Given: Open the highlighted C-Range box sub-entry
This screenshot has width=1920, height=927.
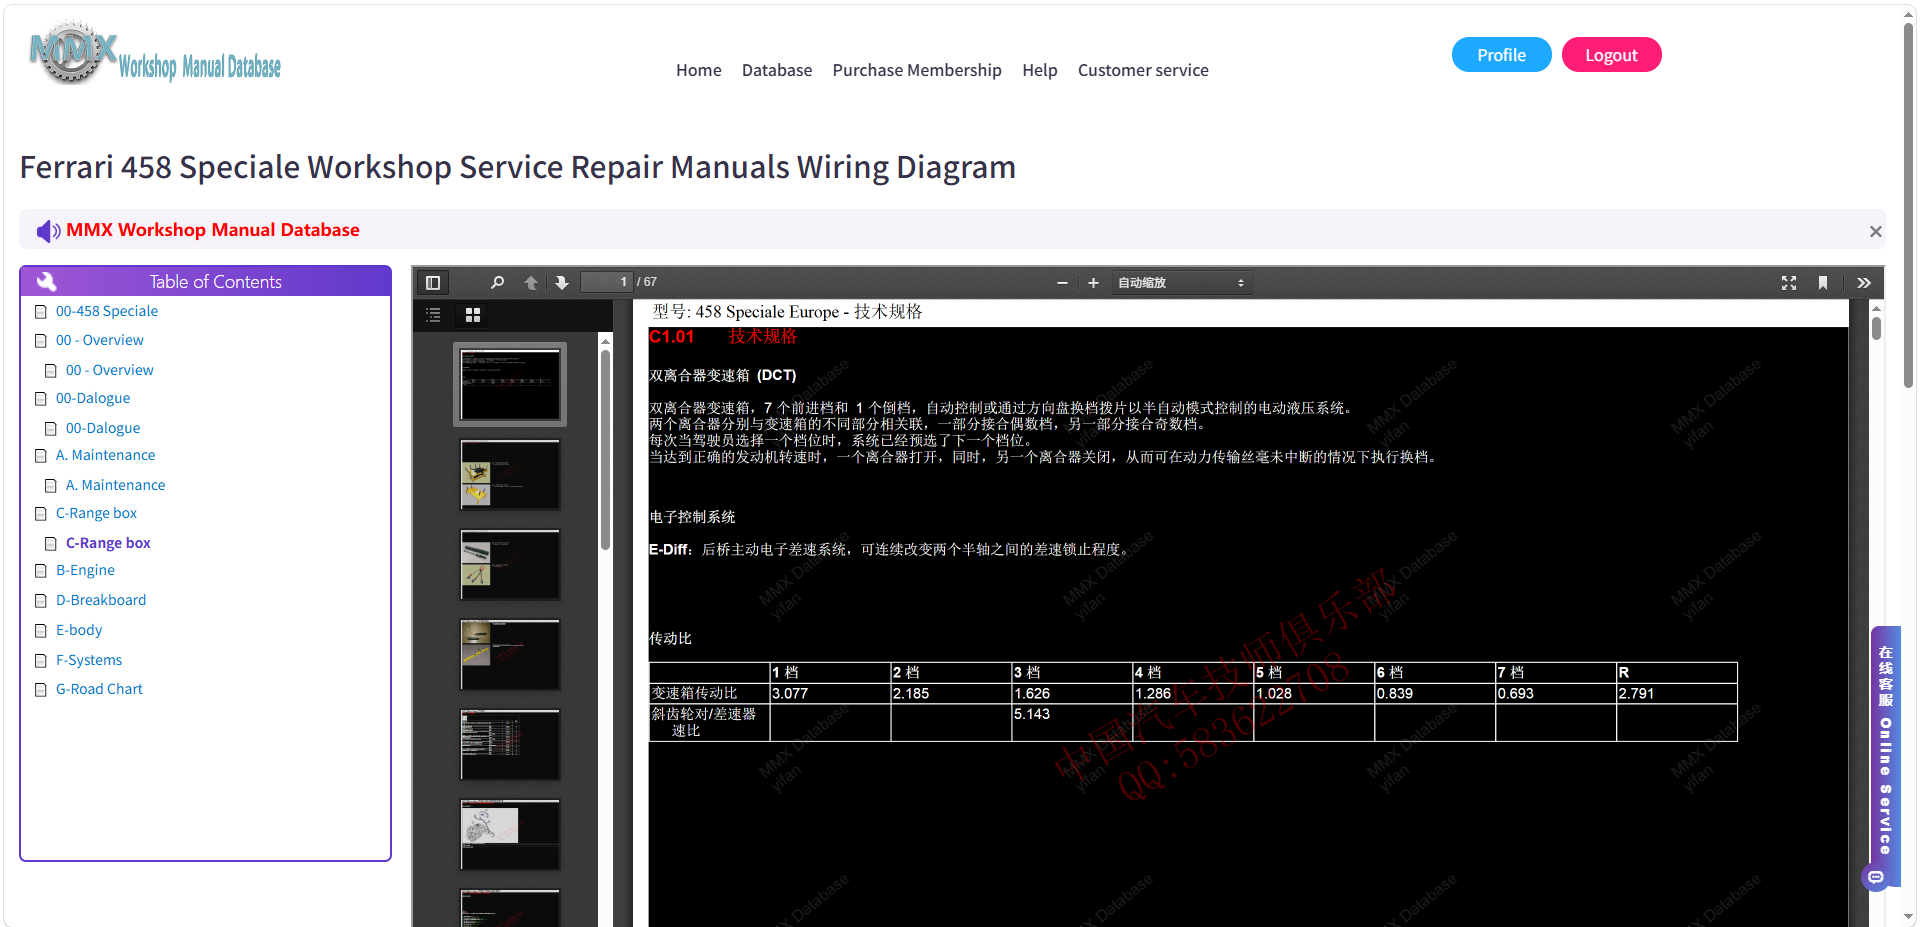Looking at the screenshot, I should 108,543.
